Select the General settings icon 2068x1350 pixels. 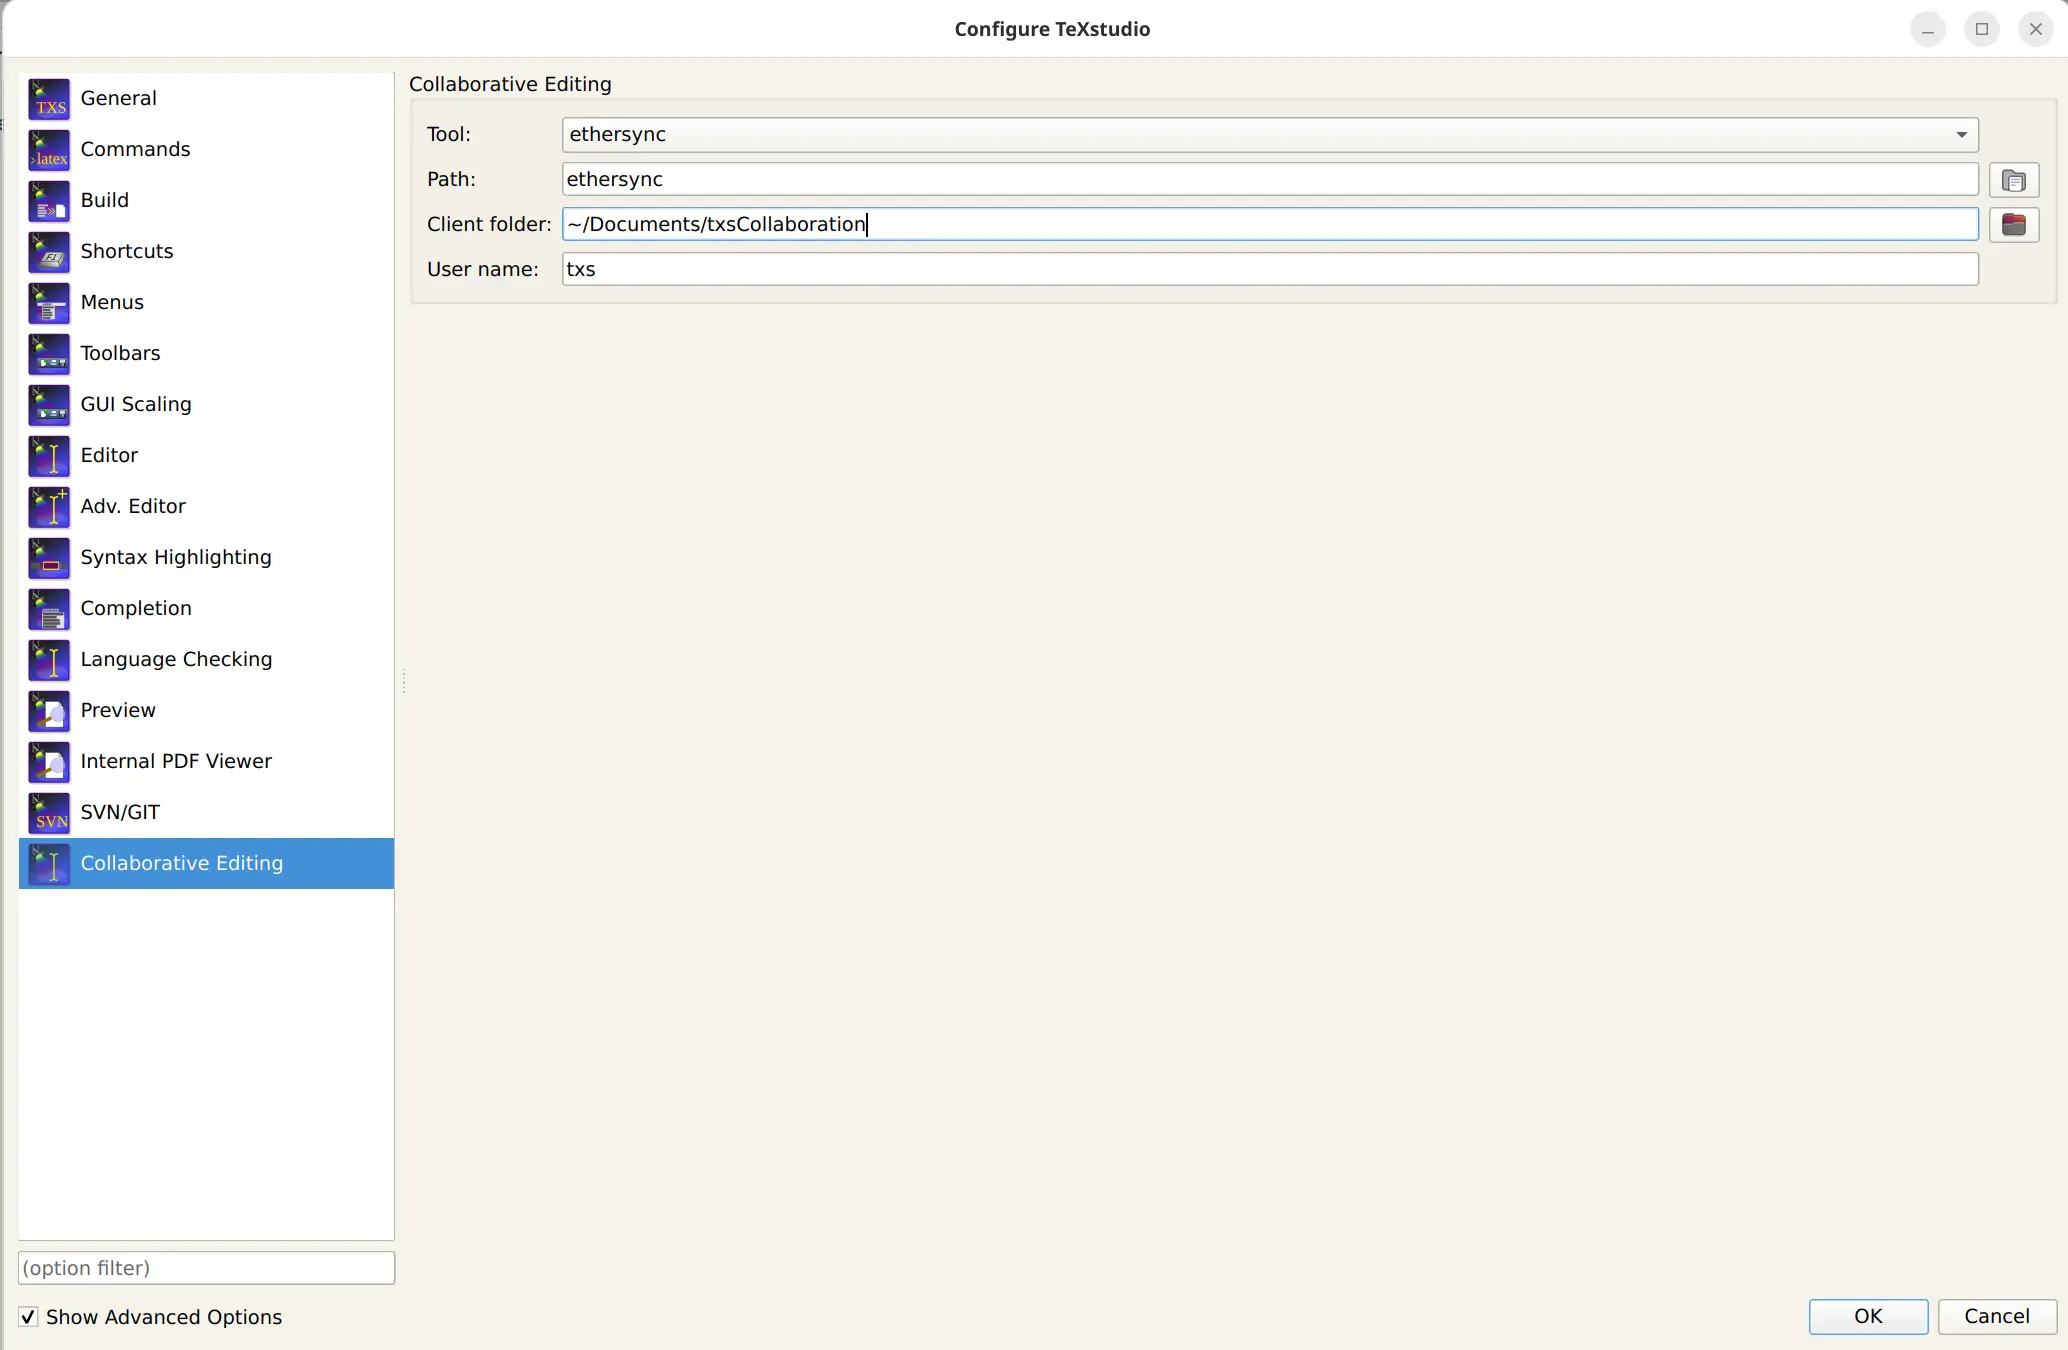pyautogui.click(x=49, y=98)
